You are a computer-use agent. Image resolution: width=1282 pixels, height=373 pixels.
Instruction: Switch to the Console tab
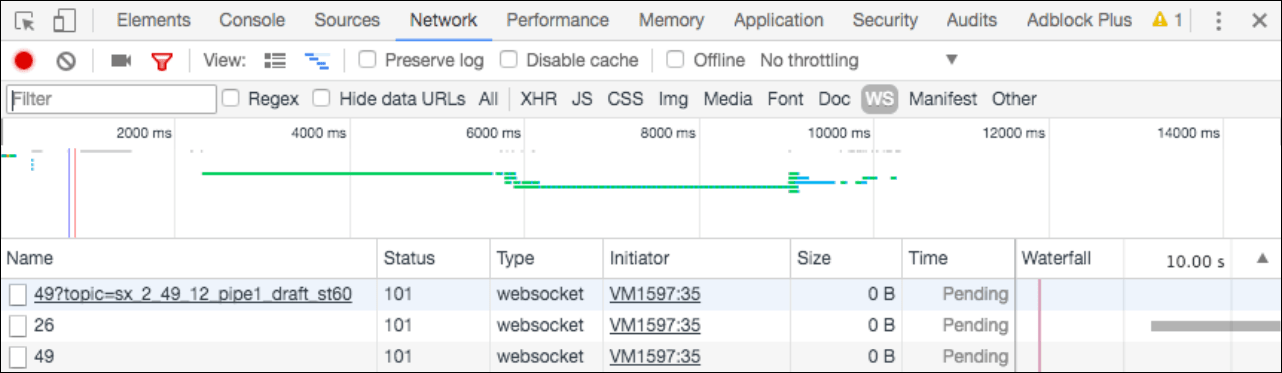click(x=252, y=20)
